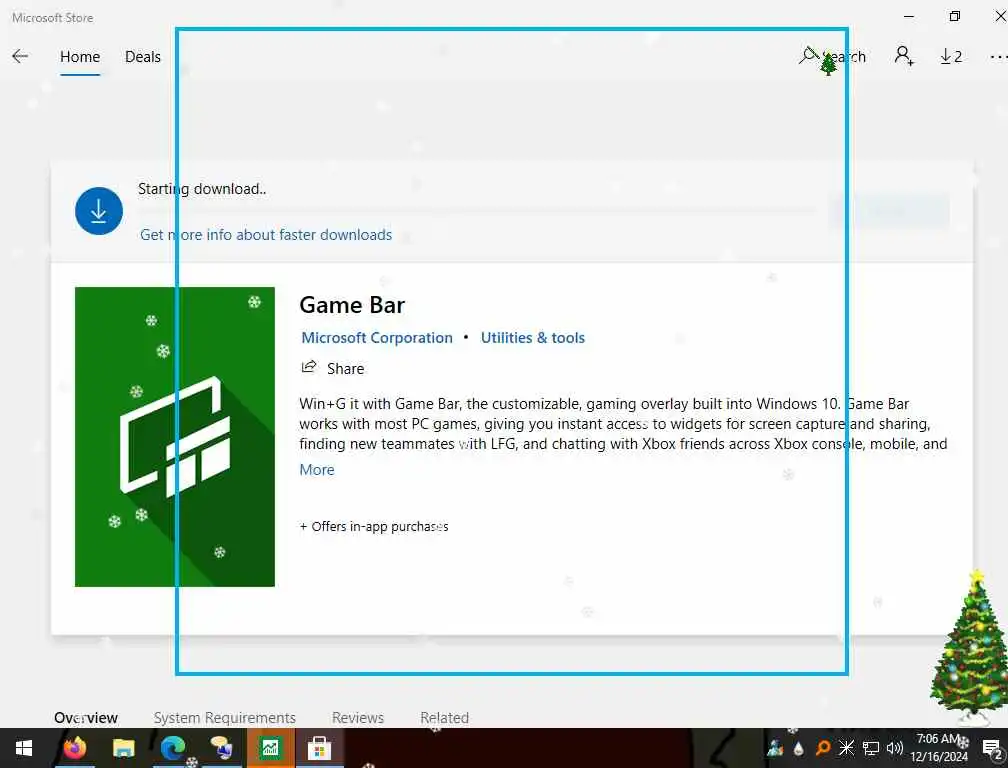Click the Game Bar app artwork

pos(175,436)
